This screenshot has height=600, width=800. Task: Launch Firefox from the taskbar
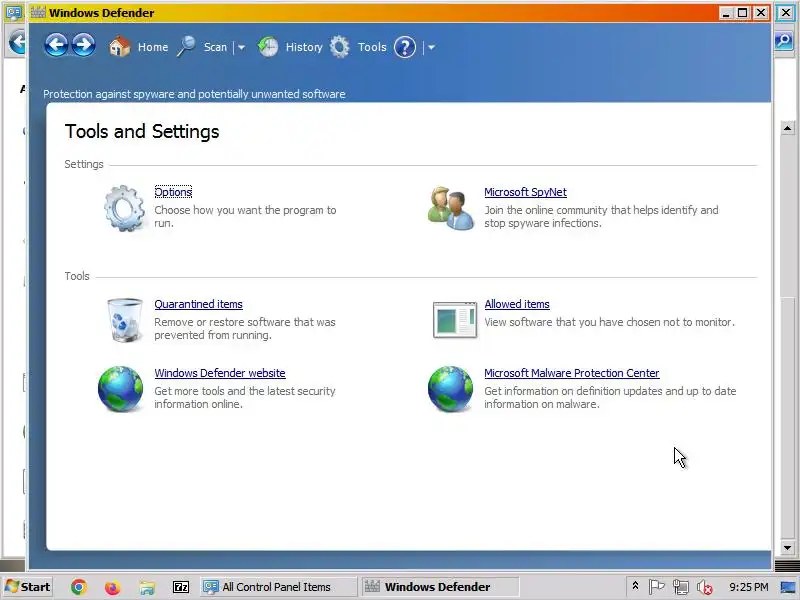(x=112, y=587)
